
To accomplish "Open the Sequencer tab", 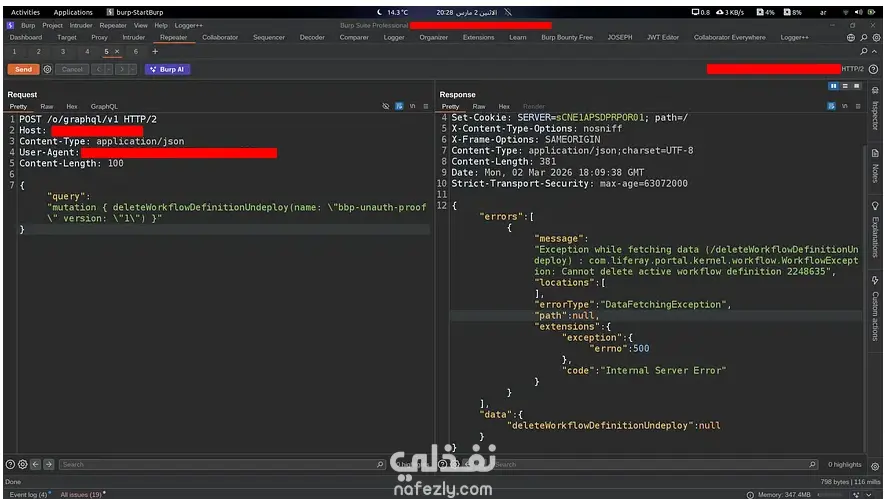I will (x=269, y=37).
